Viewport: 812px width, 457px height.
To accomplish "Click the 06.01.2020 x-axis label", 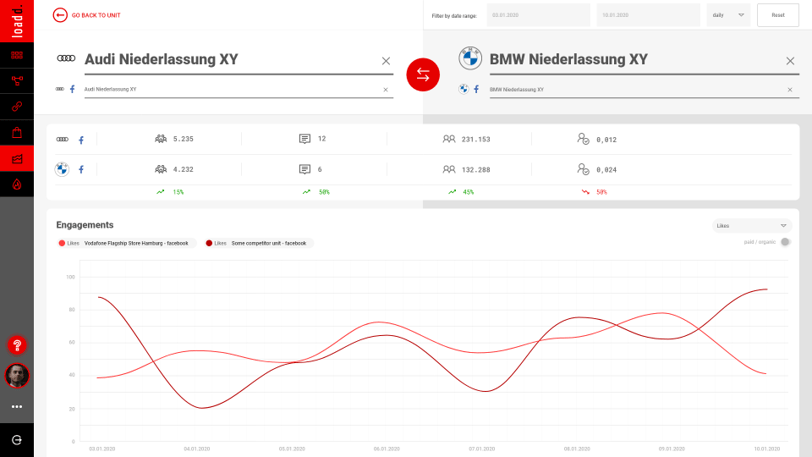I will [387, 449].
